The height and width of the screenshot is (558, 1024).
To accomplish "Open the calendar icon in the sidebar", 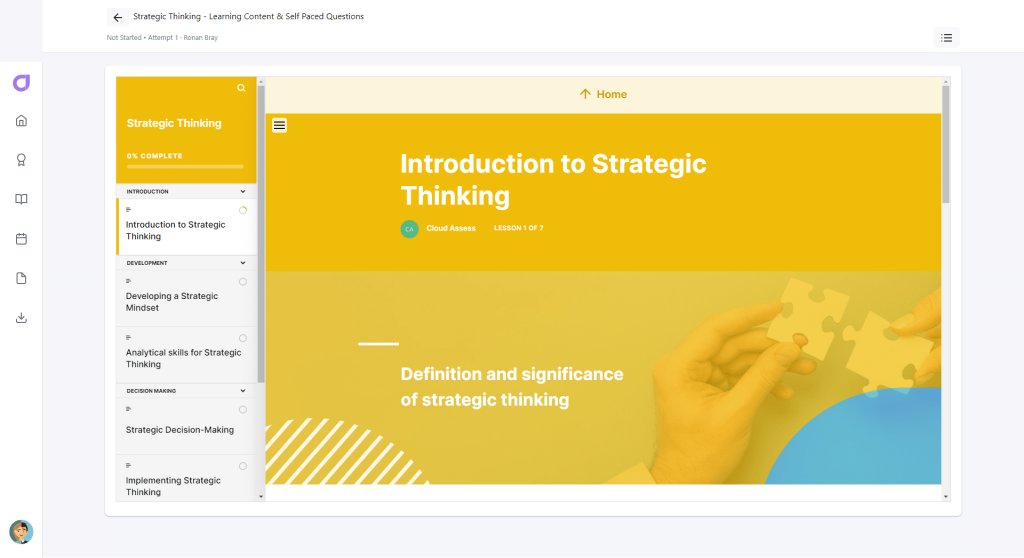I will point(22,239).
